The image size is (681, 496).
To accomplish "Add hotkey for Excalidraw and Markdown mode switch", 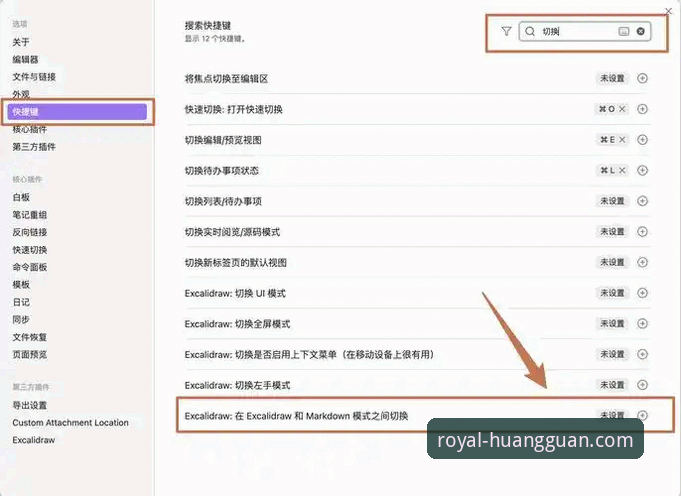I will 642,416.
